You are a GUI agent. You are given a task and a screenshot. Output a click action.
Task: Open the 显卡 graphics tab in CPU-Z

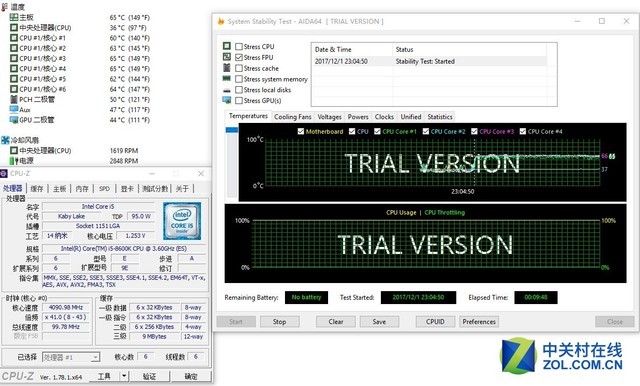(127, 189)
